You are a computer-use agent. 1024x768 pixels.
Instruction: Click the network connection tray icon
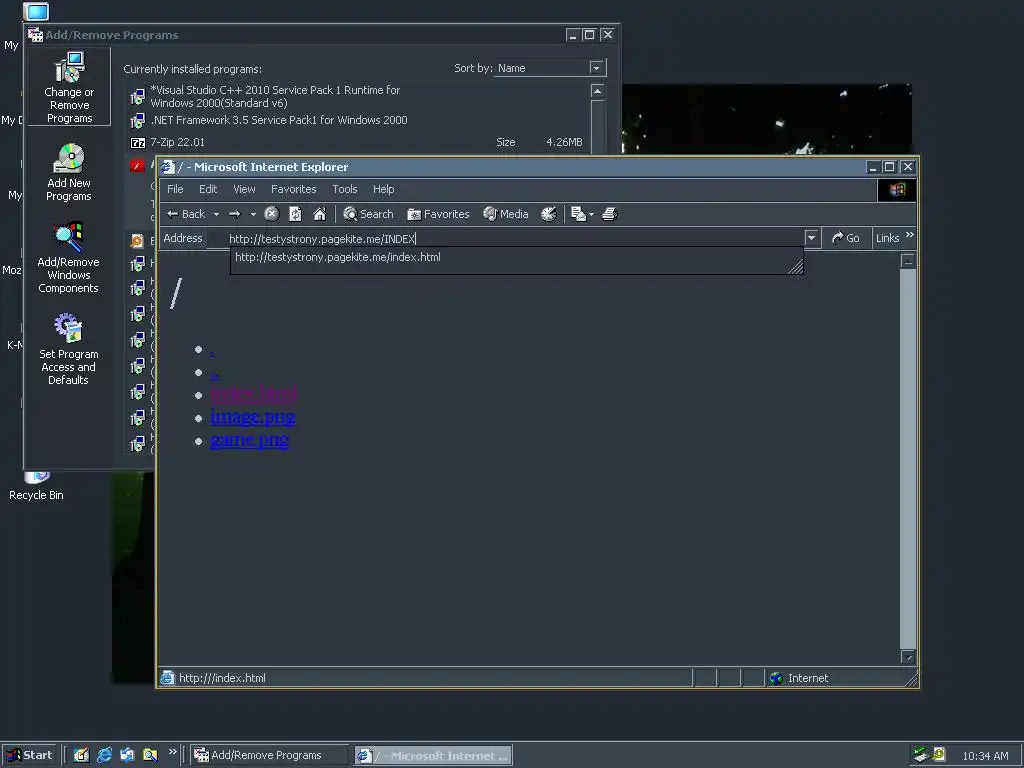click(921, 755)
